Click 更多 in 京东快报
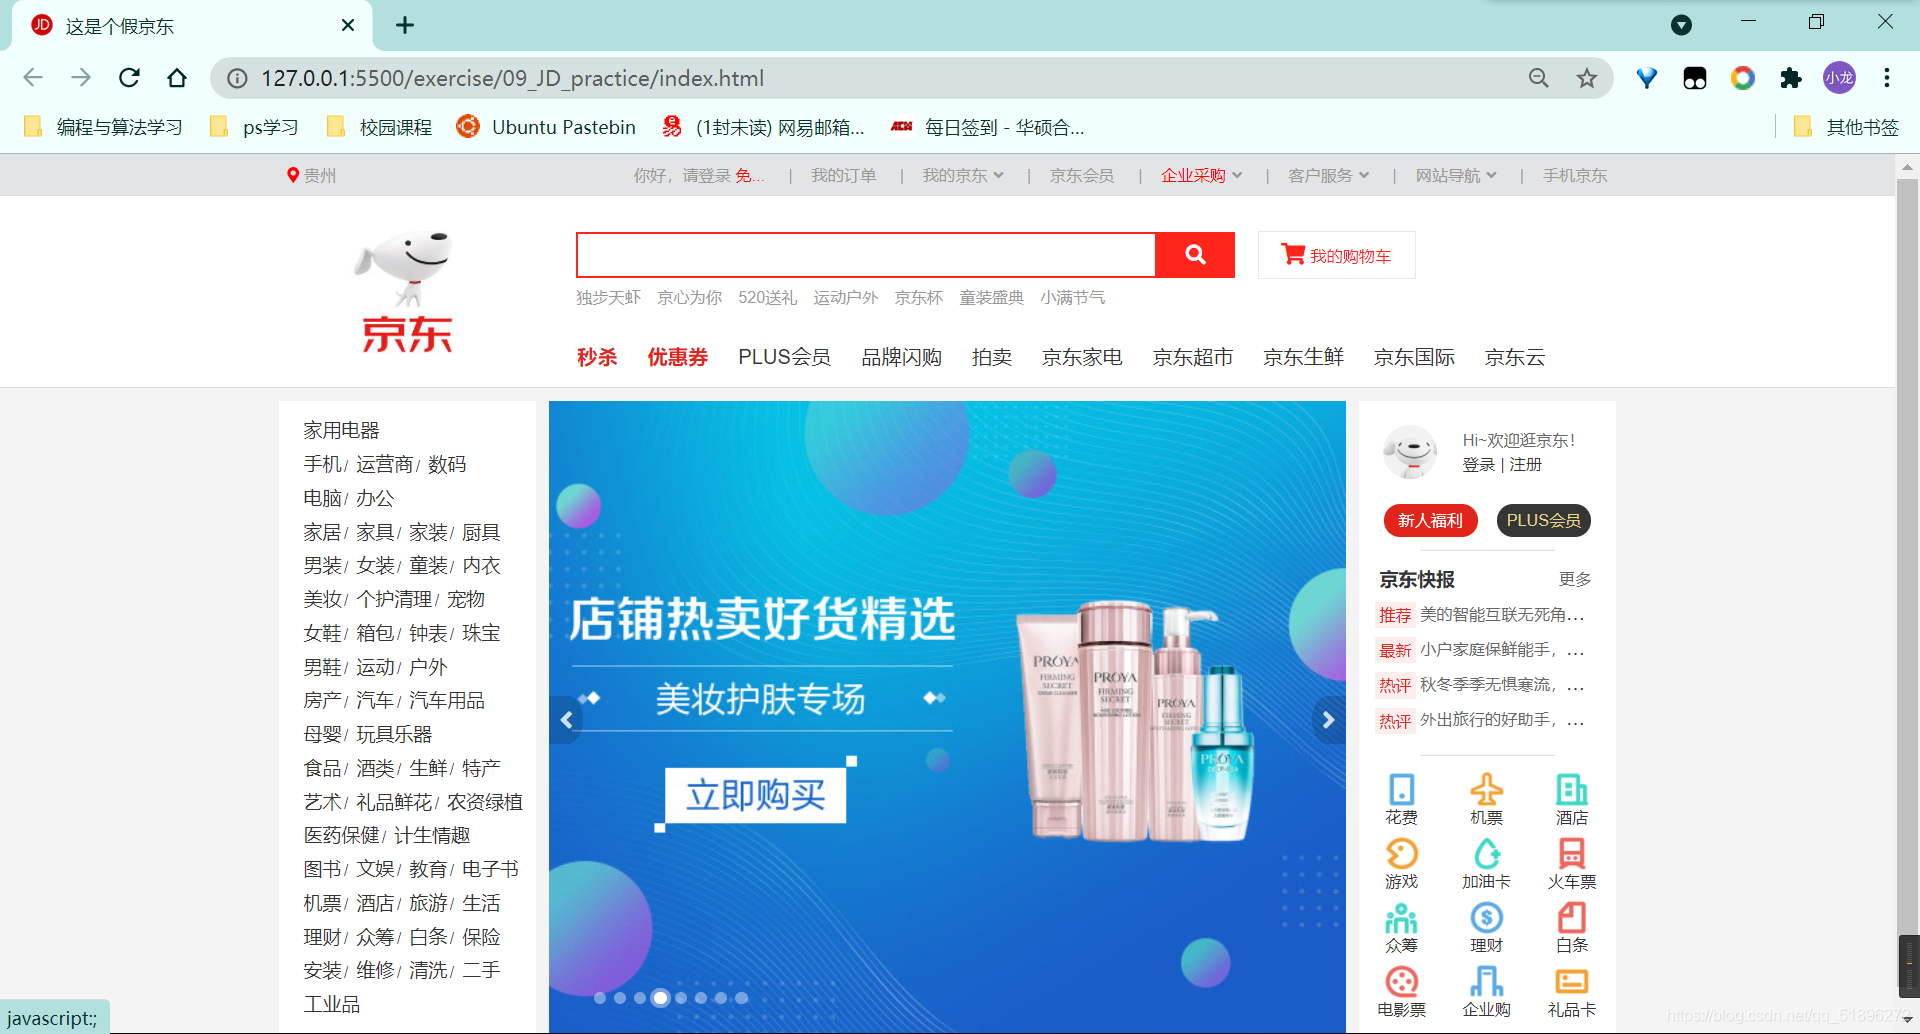Screen dimensions: 1920x1034 1575,579
